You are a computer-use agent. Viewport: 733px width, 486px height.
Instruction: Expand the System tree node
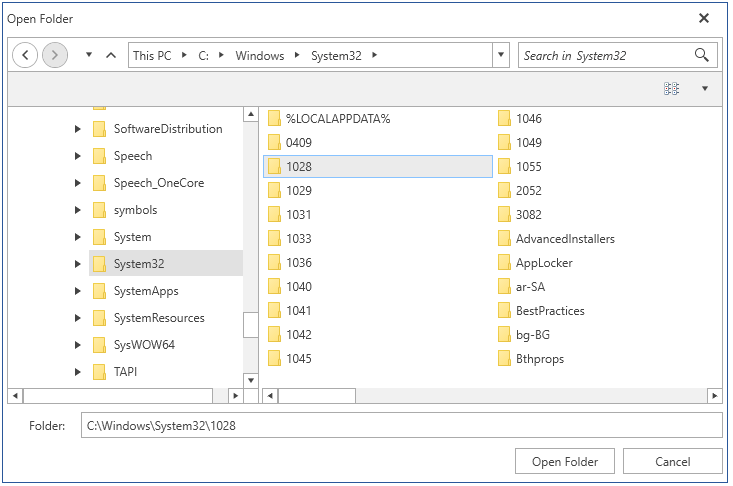click(78, 237)
